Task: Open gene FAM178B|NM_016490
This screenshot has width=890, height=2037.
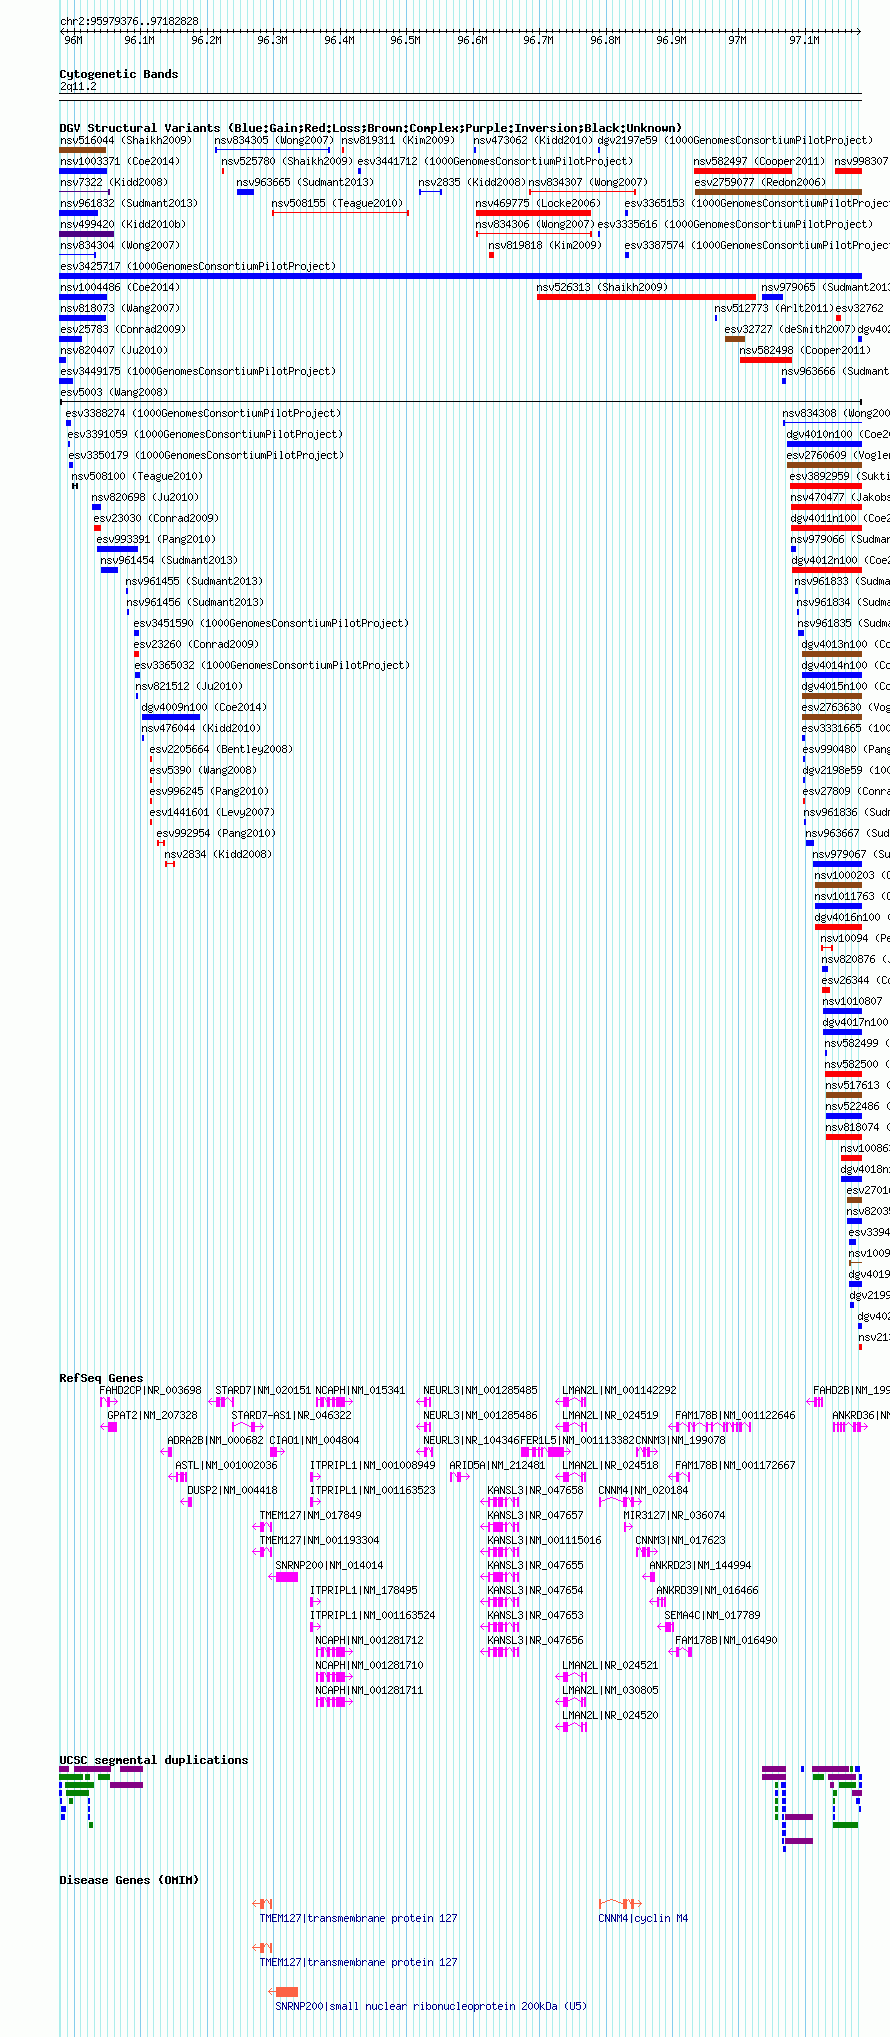Action: [x=726, y=1640]
